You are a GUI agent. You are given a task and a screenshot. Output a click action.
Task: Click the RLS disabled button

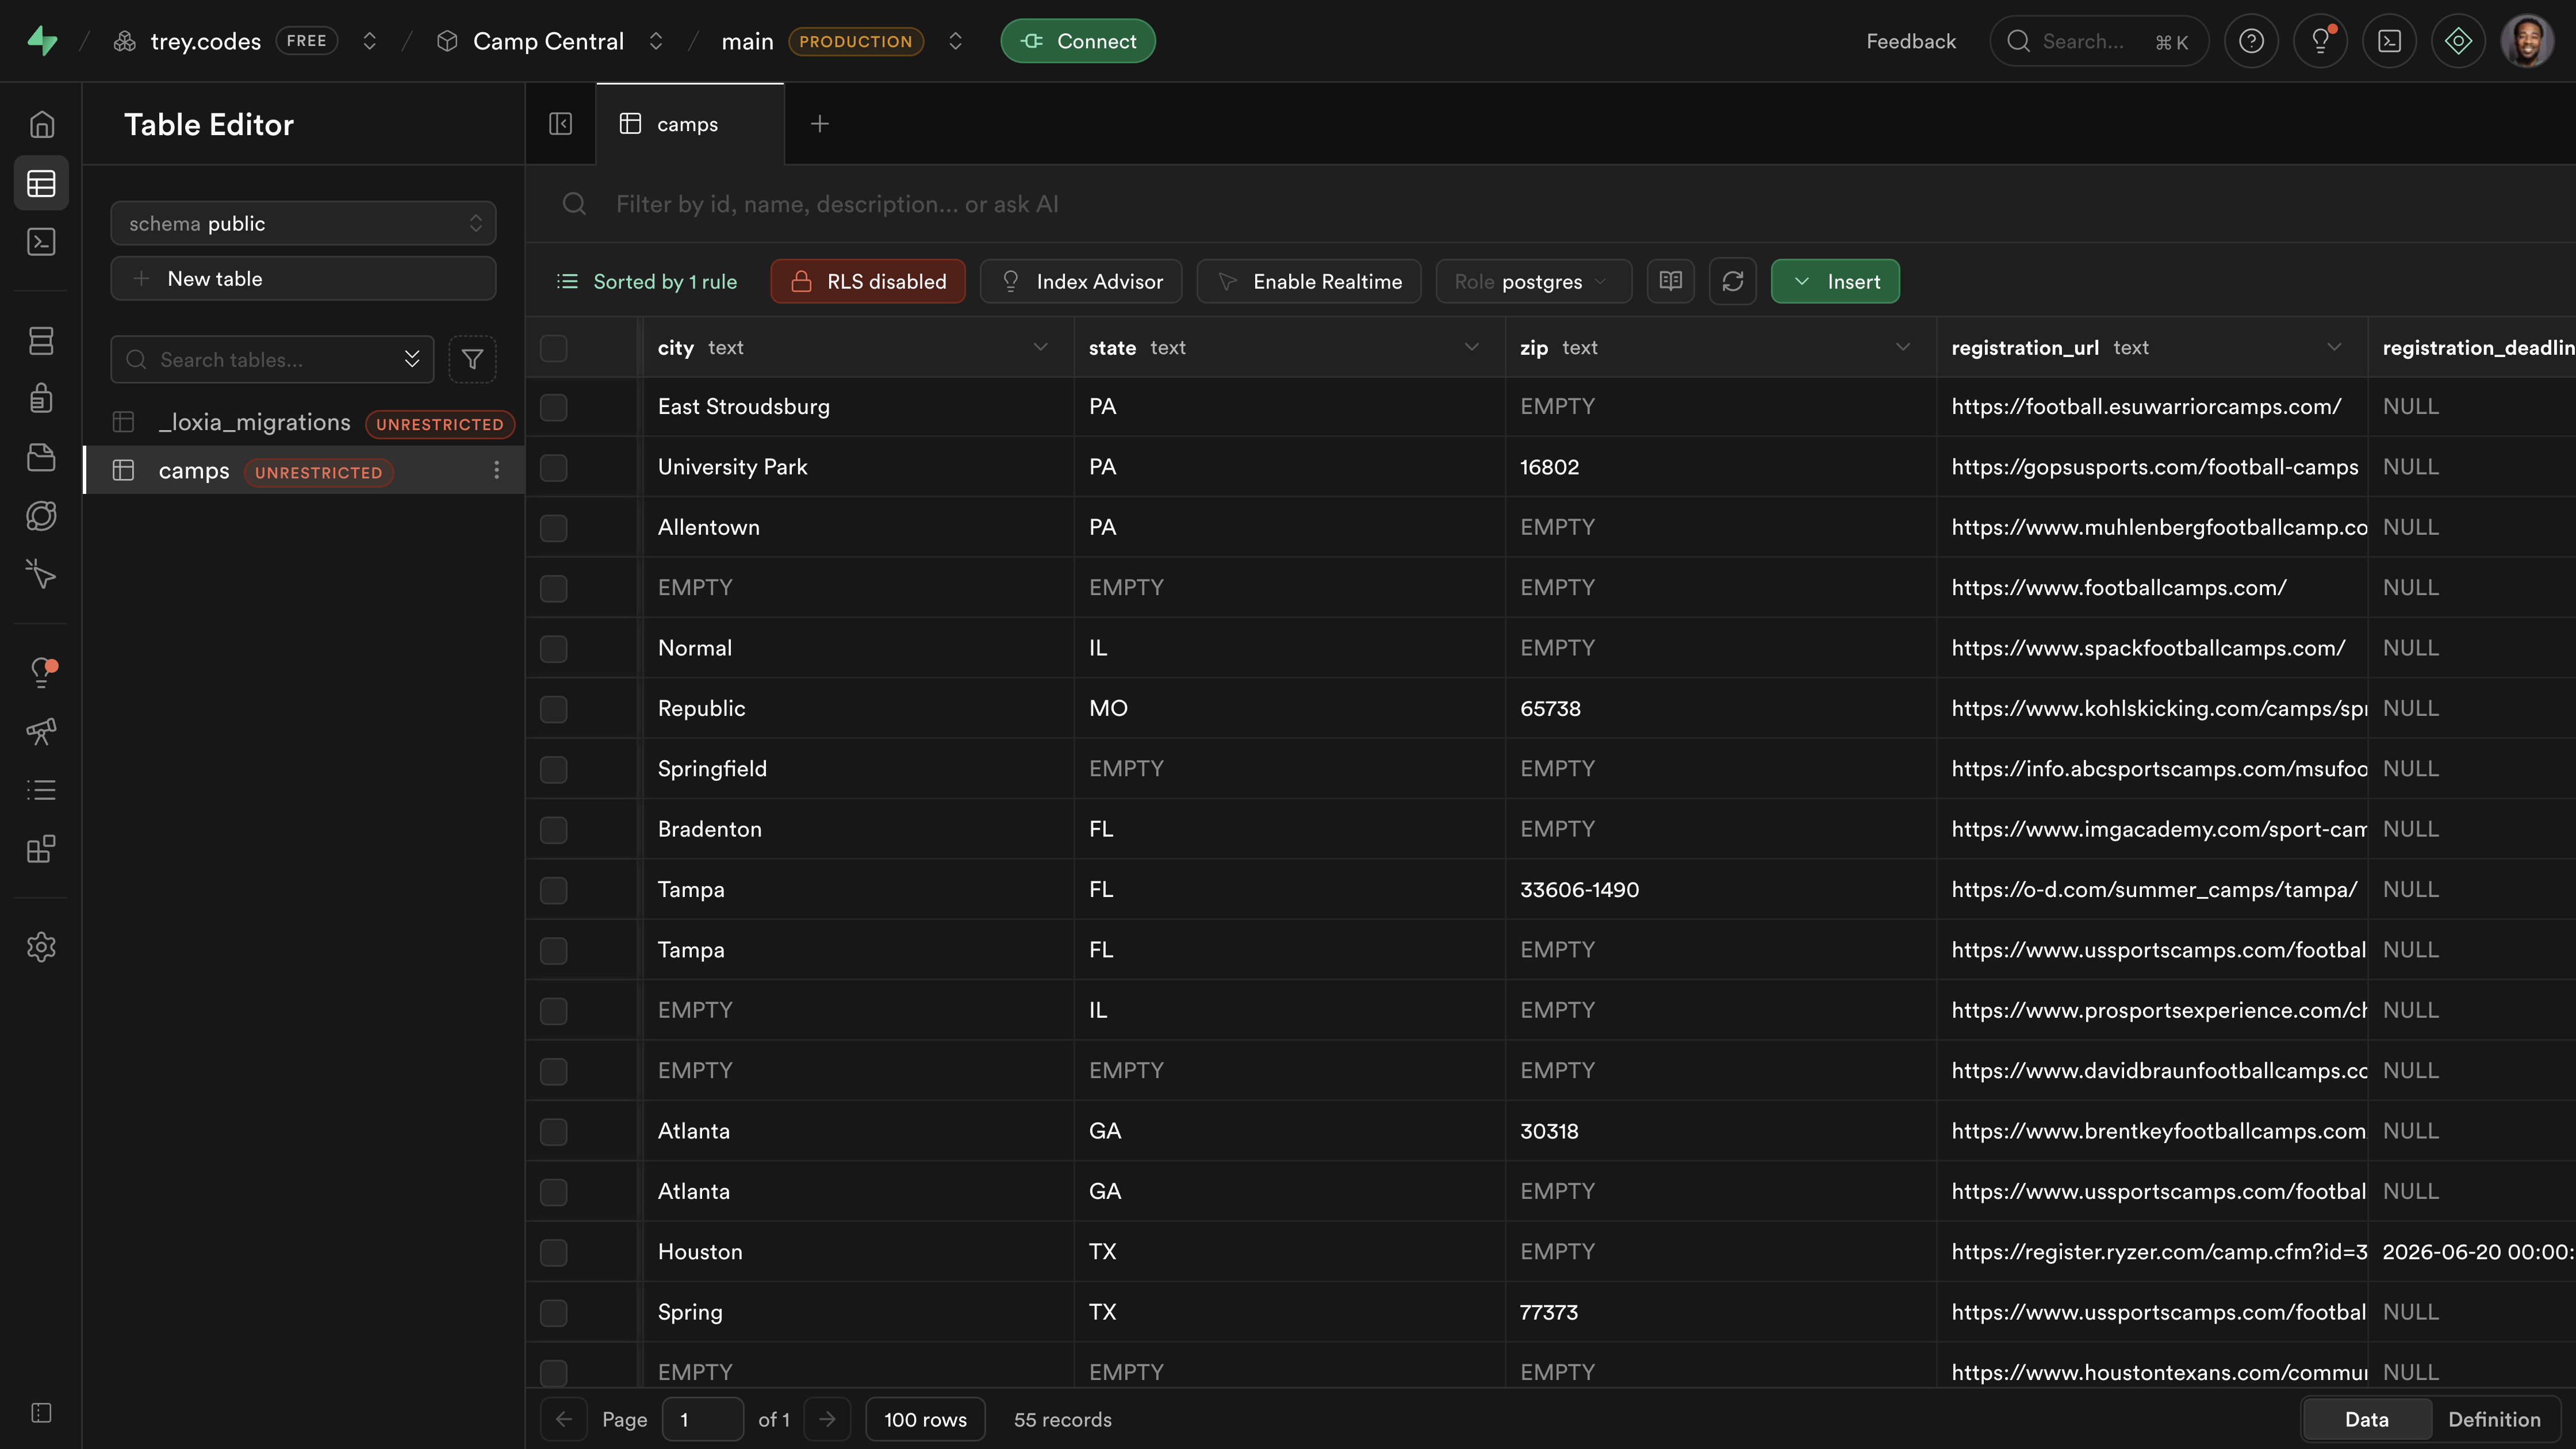coord(867,282)
